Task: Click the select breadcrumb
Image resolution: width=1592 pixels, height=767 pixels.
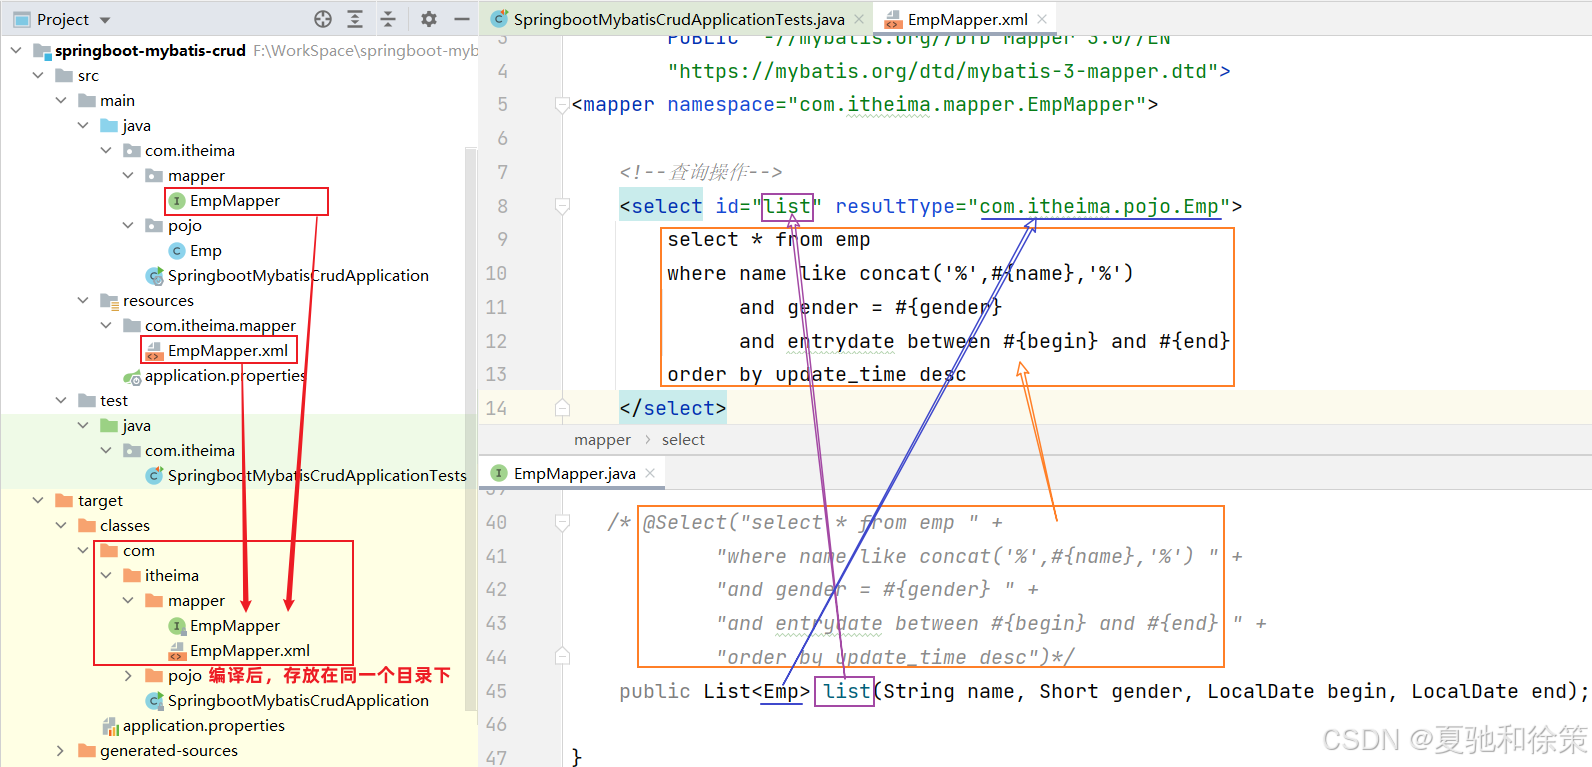Action: coord(683,439)
